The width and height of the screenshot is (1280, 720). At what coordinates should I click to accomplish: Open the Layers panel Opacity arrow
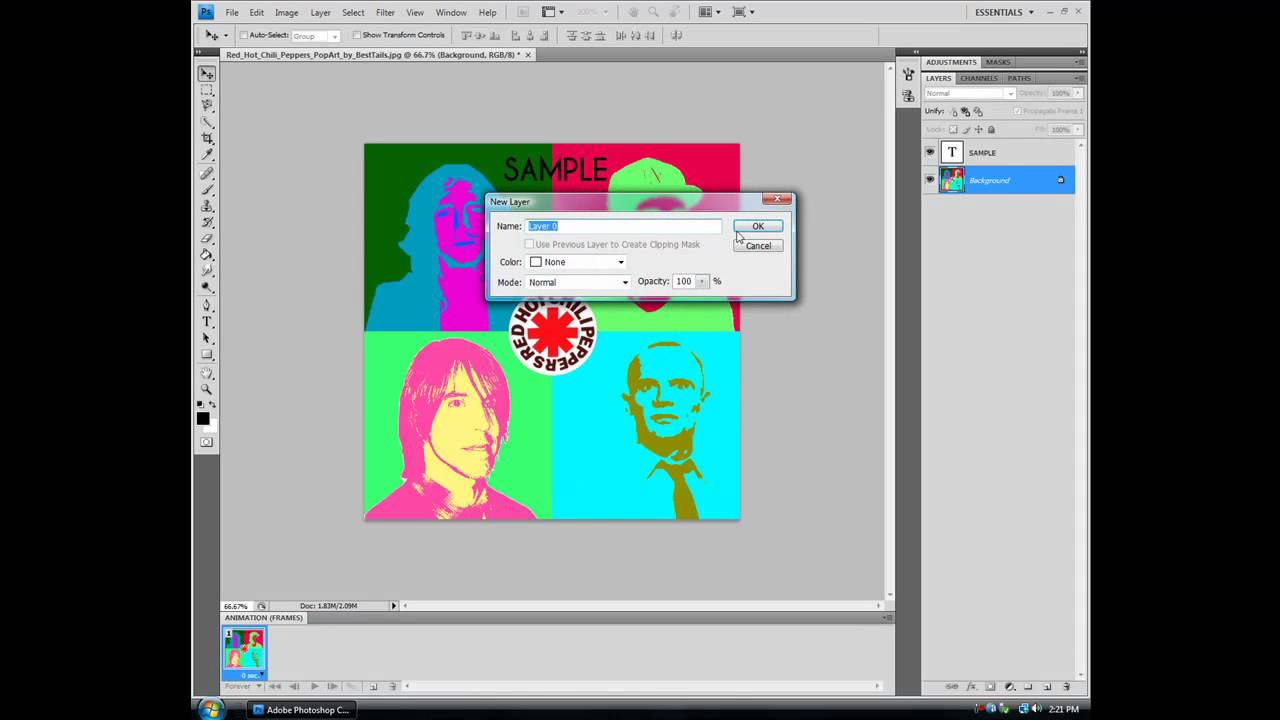pos(1078,93)
